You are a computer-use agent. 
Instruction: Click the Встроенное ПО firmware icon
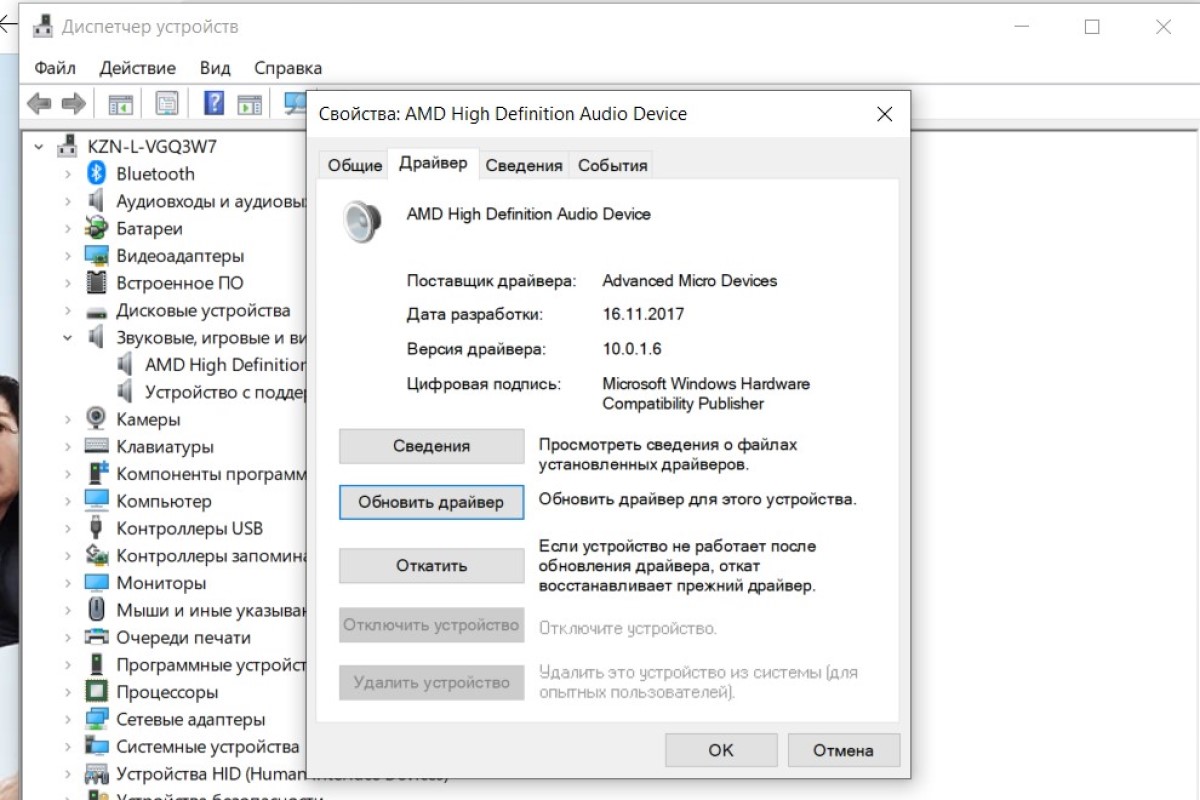(x=97, y=283)
